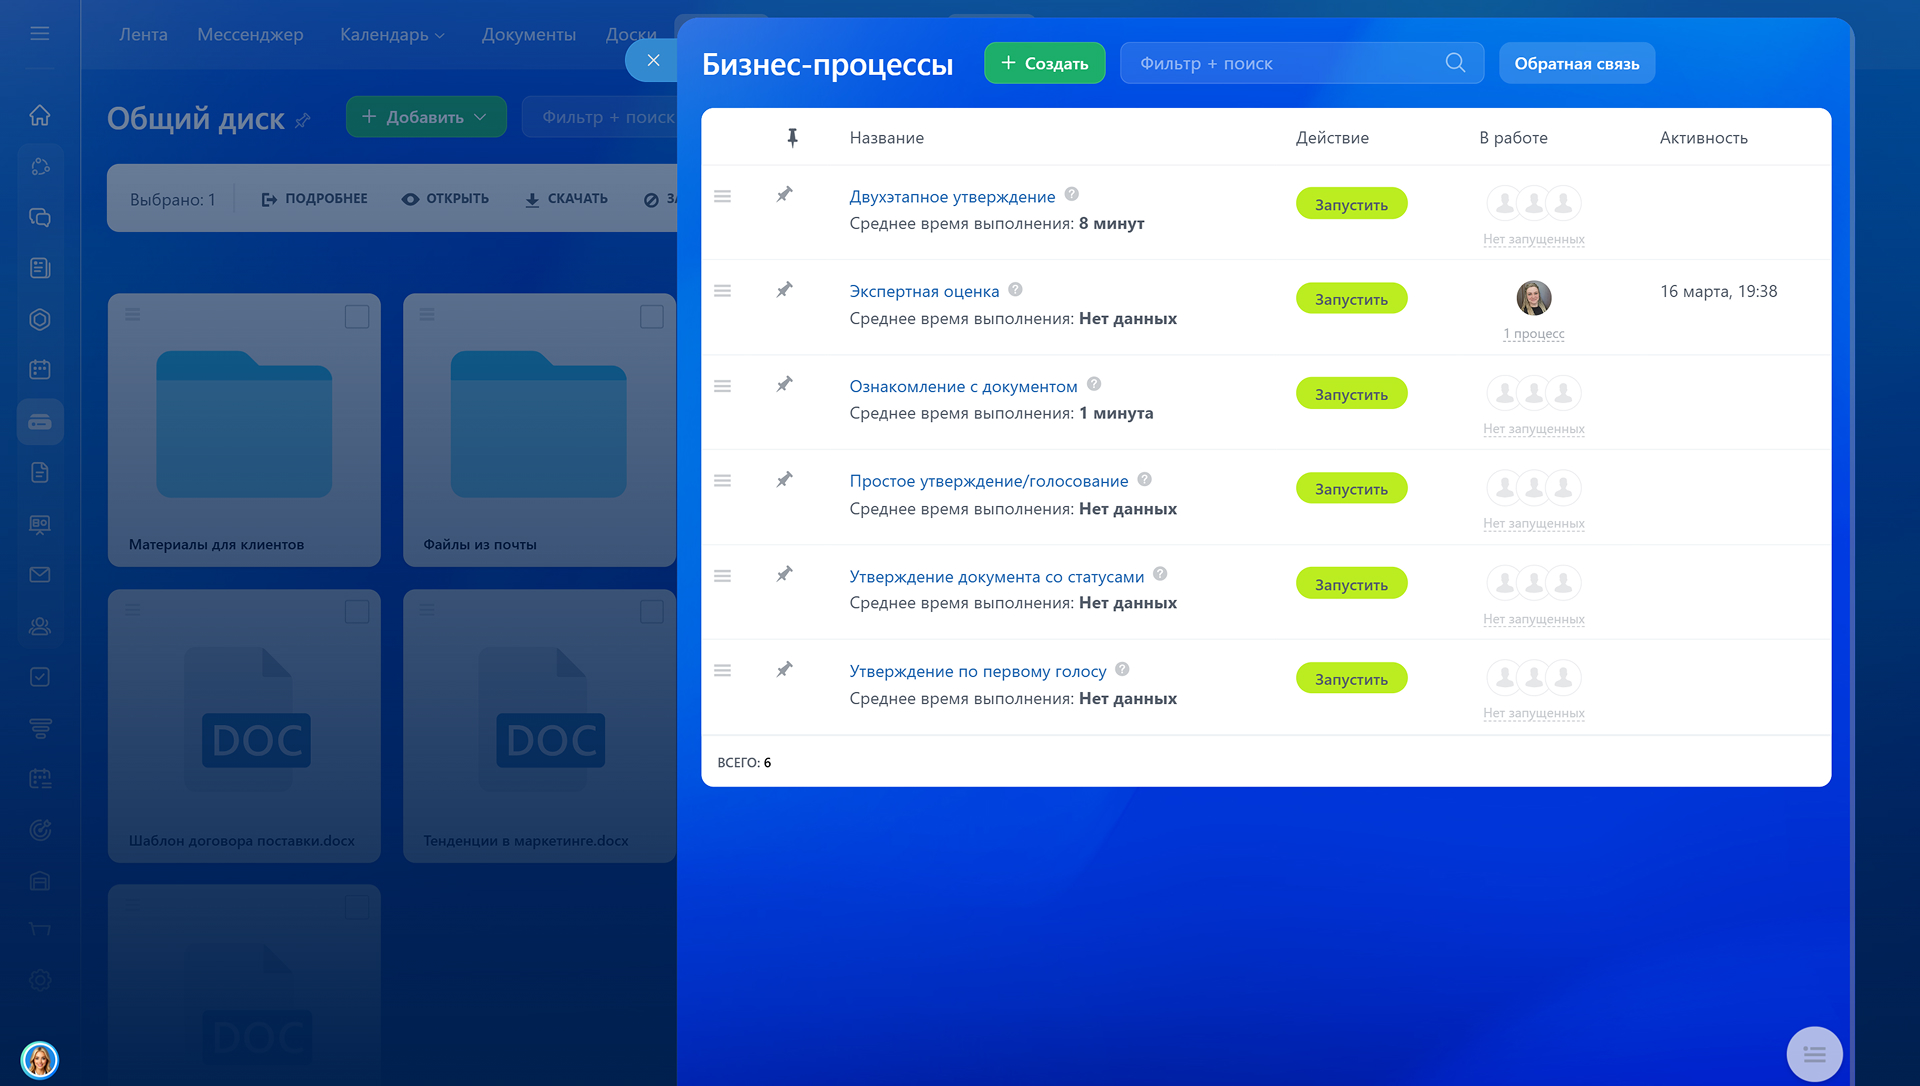Tick the Шаблон договора поставки.docx checkbox
Image resolution: width=1920 pixels, height=1086 pixels.
[357, 612]
